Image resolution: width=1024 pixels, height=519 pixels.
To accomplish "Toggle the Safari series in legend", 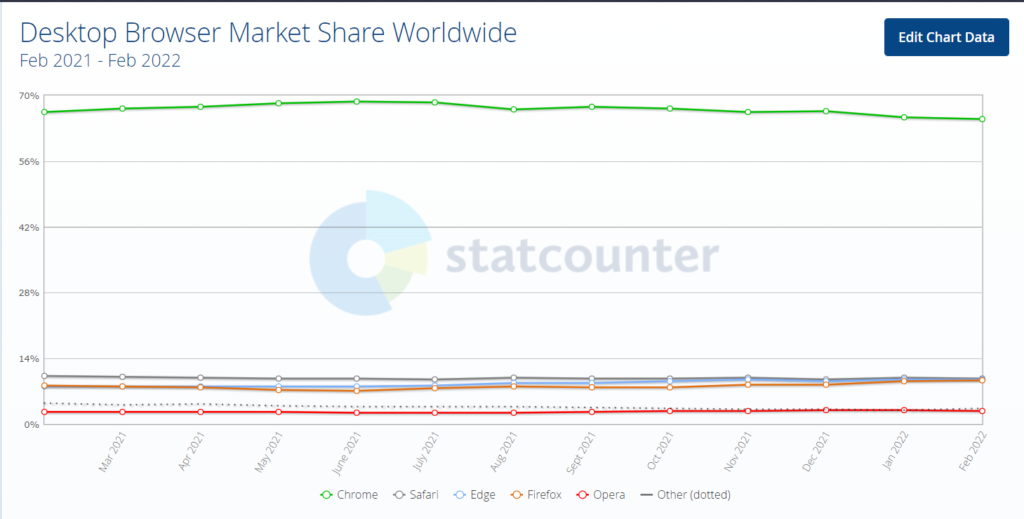I will click(417, 495).
